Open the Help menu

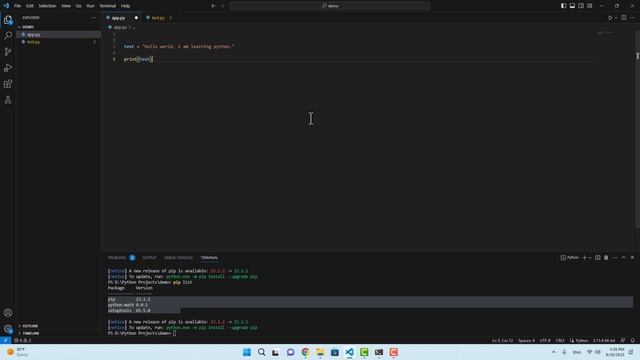tap(125, 6)
